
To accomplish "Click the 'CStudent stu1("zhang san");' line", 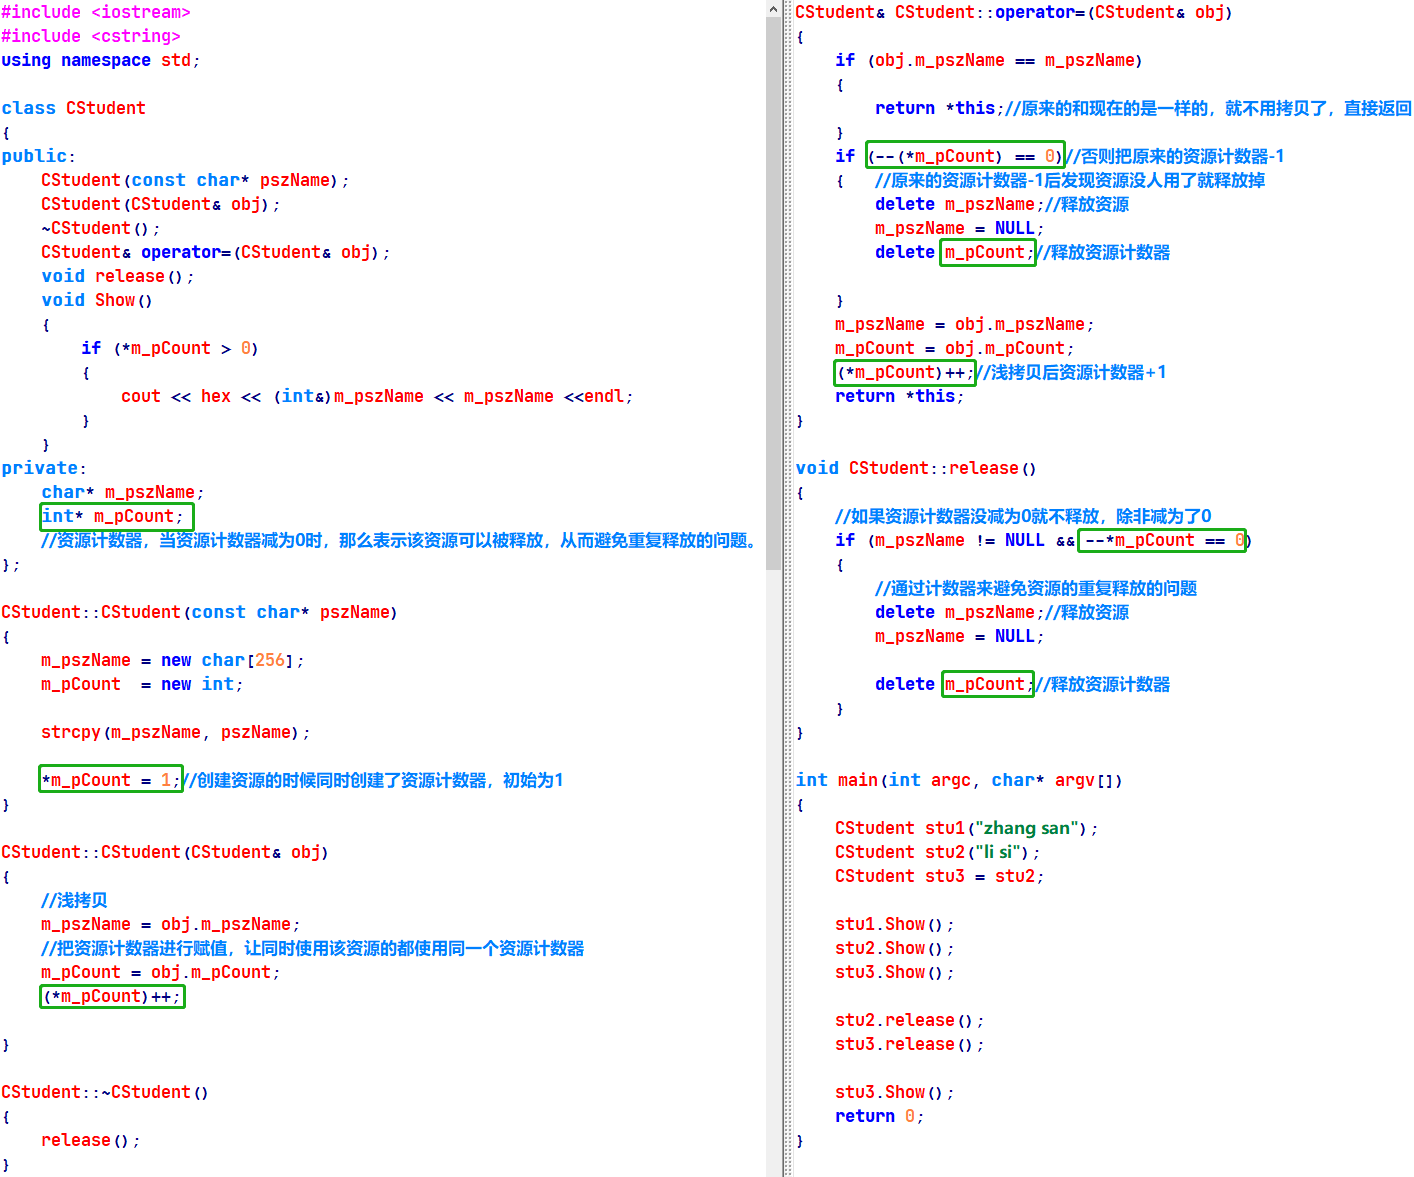I will click(967, 828).
